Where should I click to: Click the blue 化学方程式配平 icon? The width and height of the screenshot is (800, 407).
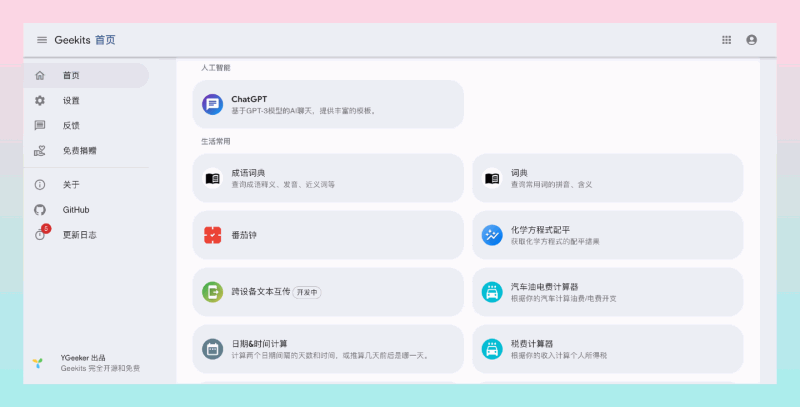coord(492,235)
